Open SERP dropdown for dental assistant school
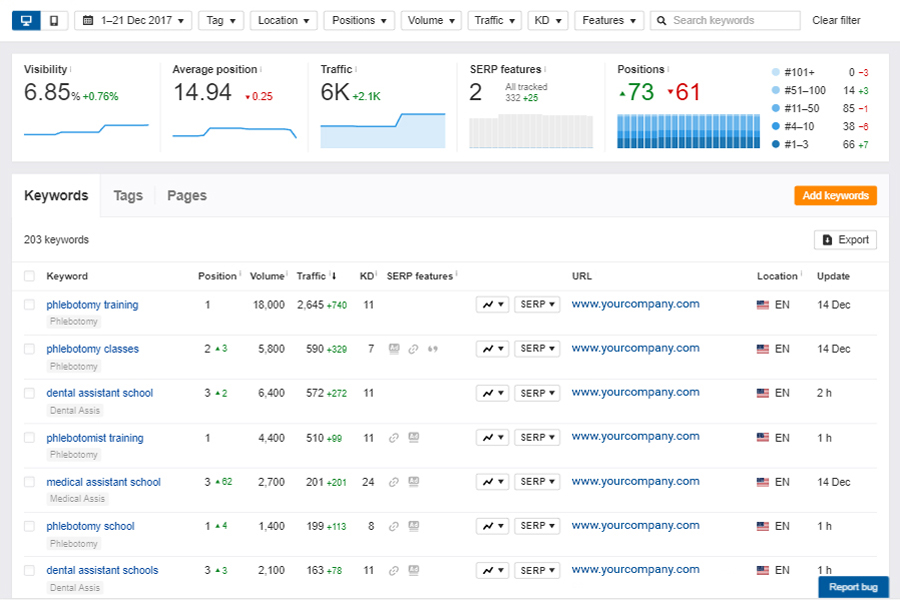 [x=537, y=393]
